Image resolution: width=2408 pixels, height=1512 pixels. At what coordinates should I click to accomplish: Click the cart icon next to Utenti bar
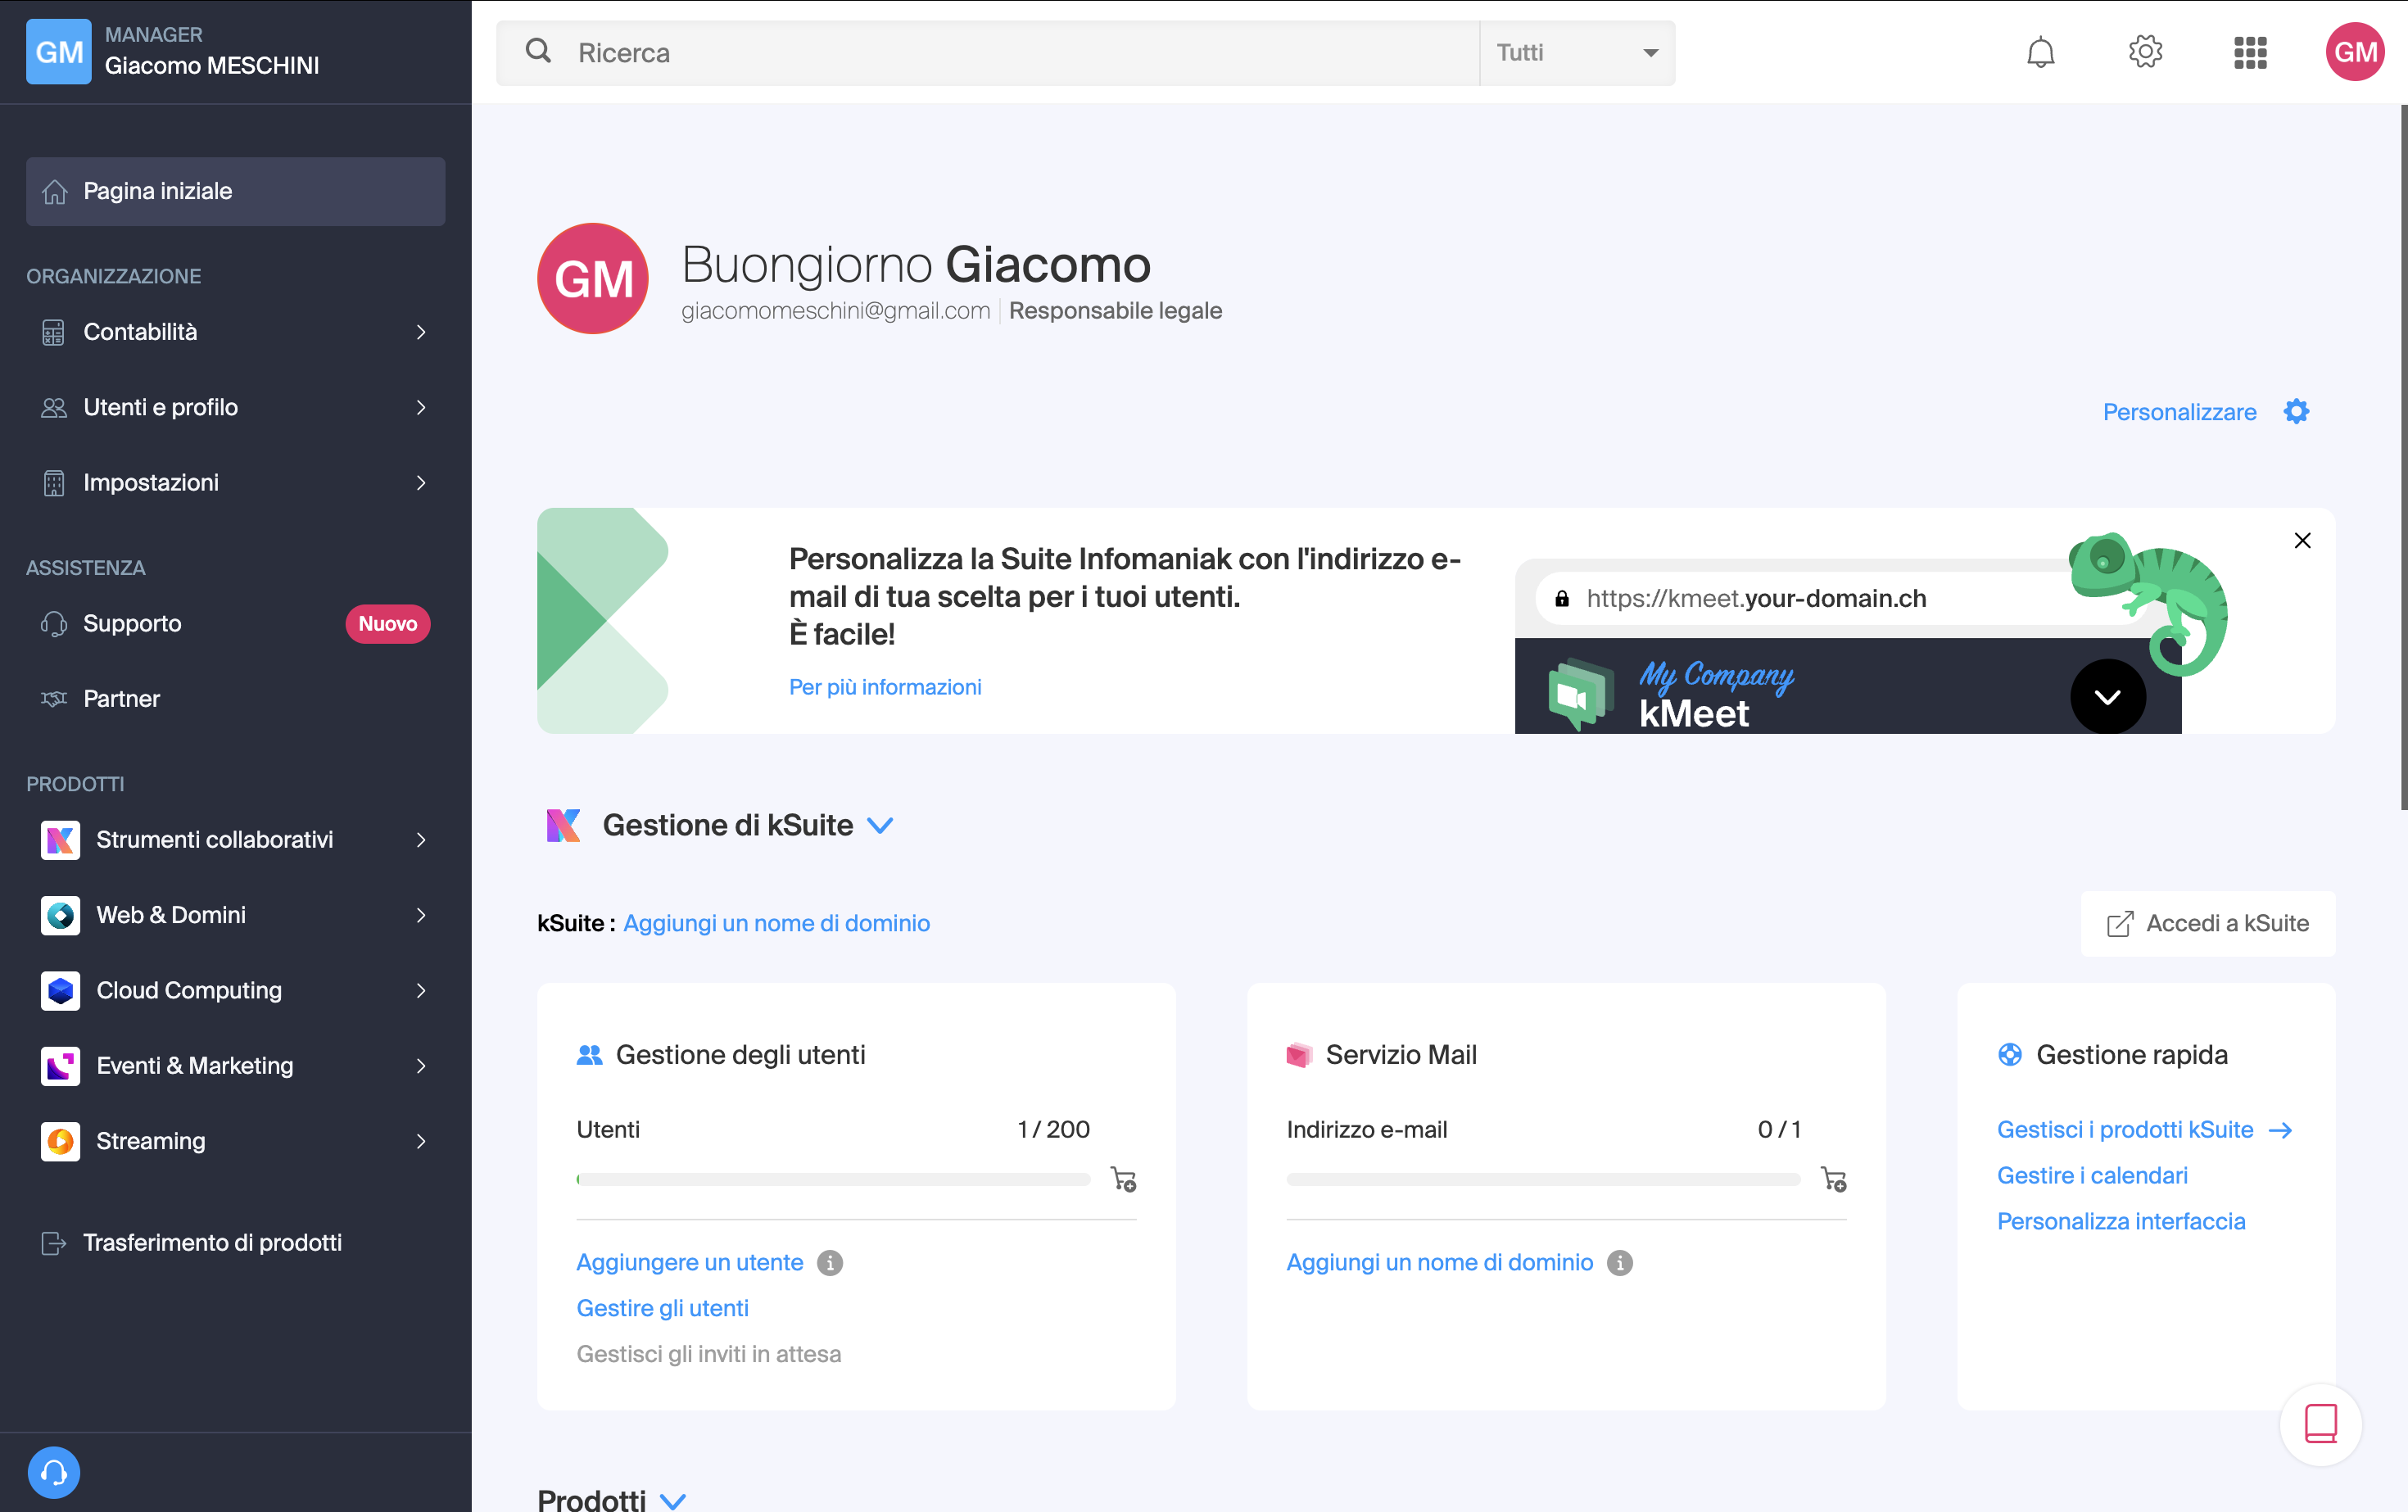(1124, 1179)
